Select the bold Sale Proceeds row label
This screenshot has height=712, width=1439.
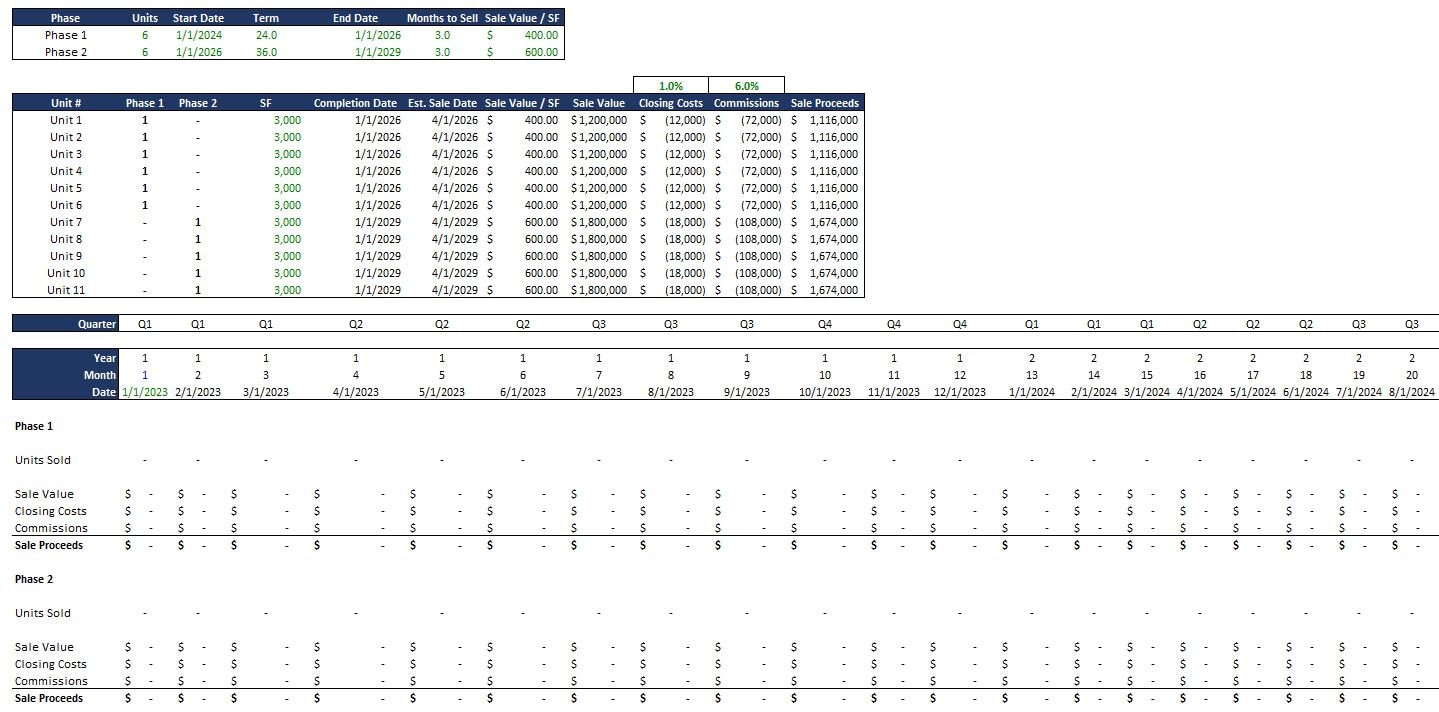tap(48, 545)
